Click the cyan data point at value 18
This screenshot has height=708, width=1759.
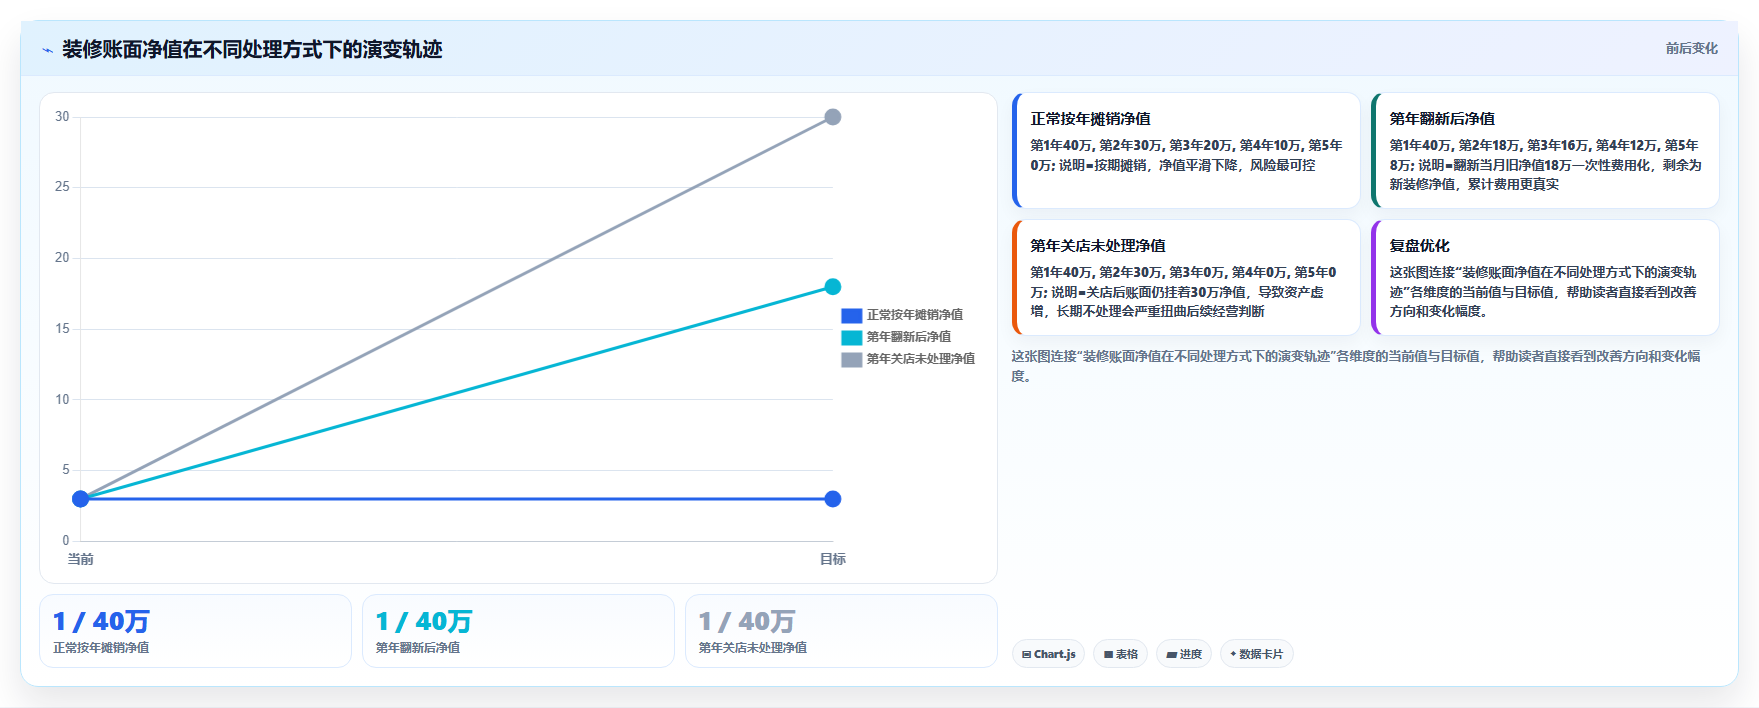pos(832,287)
